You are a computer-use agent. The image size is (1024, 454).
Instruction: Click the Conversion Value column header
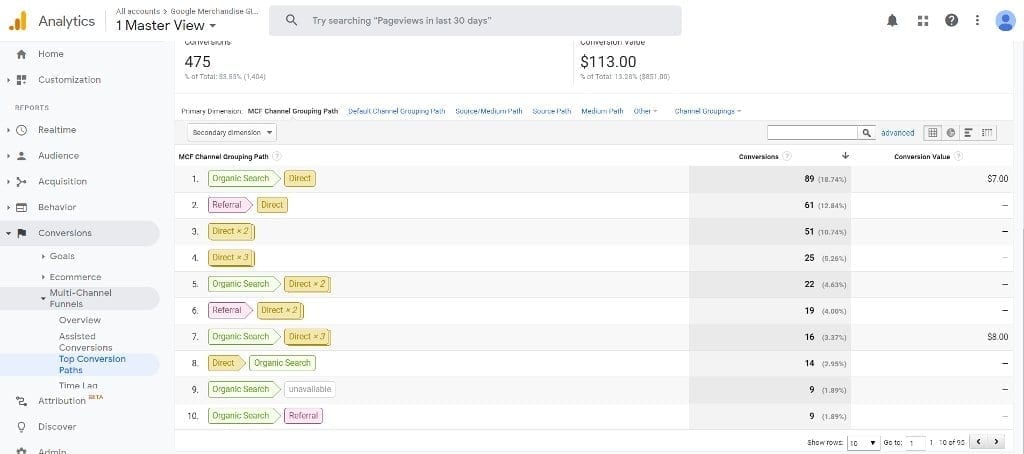click(x=922, y=156)
